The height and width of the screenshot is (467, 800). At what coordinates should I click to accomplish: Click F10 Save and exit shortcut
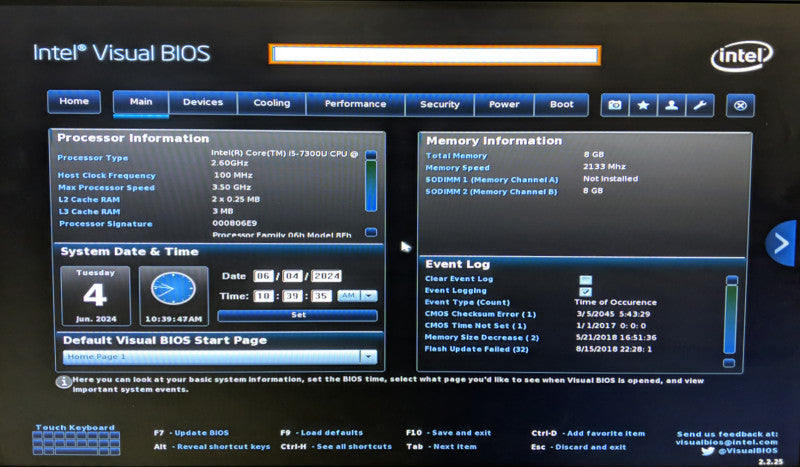[448, 433]
